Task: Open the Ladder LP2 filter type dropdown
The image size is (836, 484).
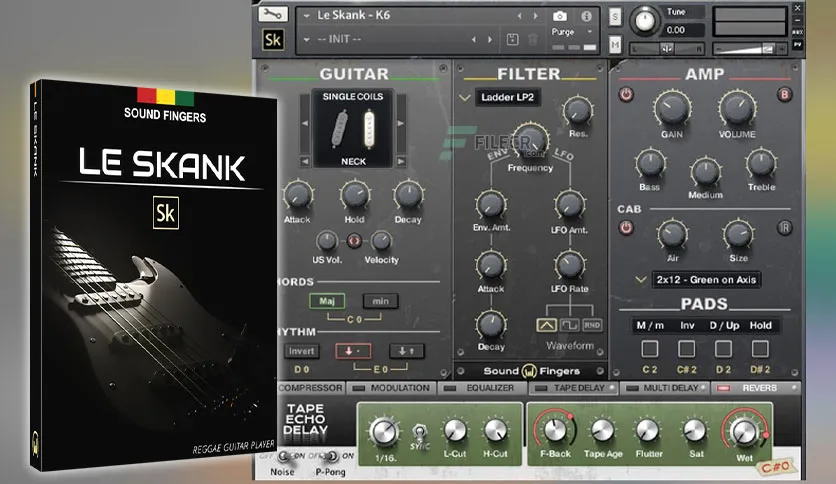Action: tap(507, 98)
